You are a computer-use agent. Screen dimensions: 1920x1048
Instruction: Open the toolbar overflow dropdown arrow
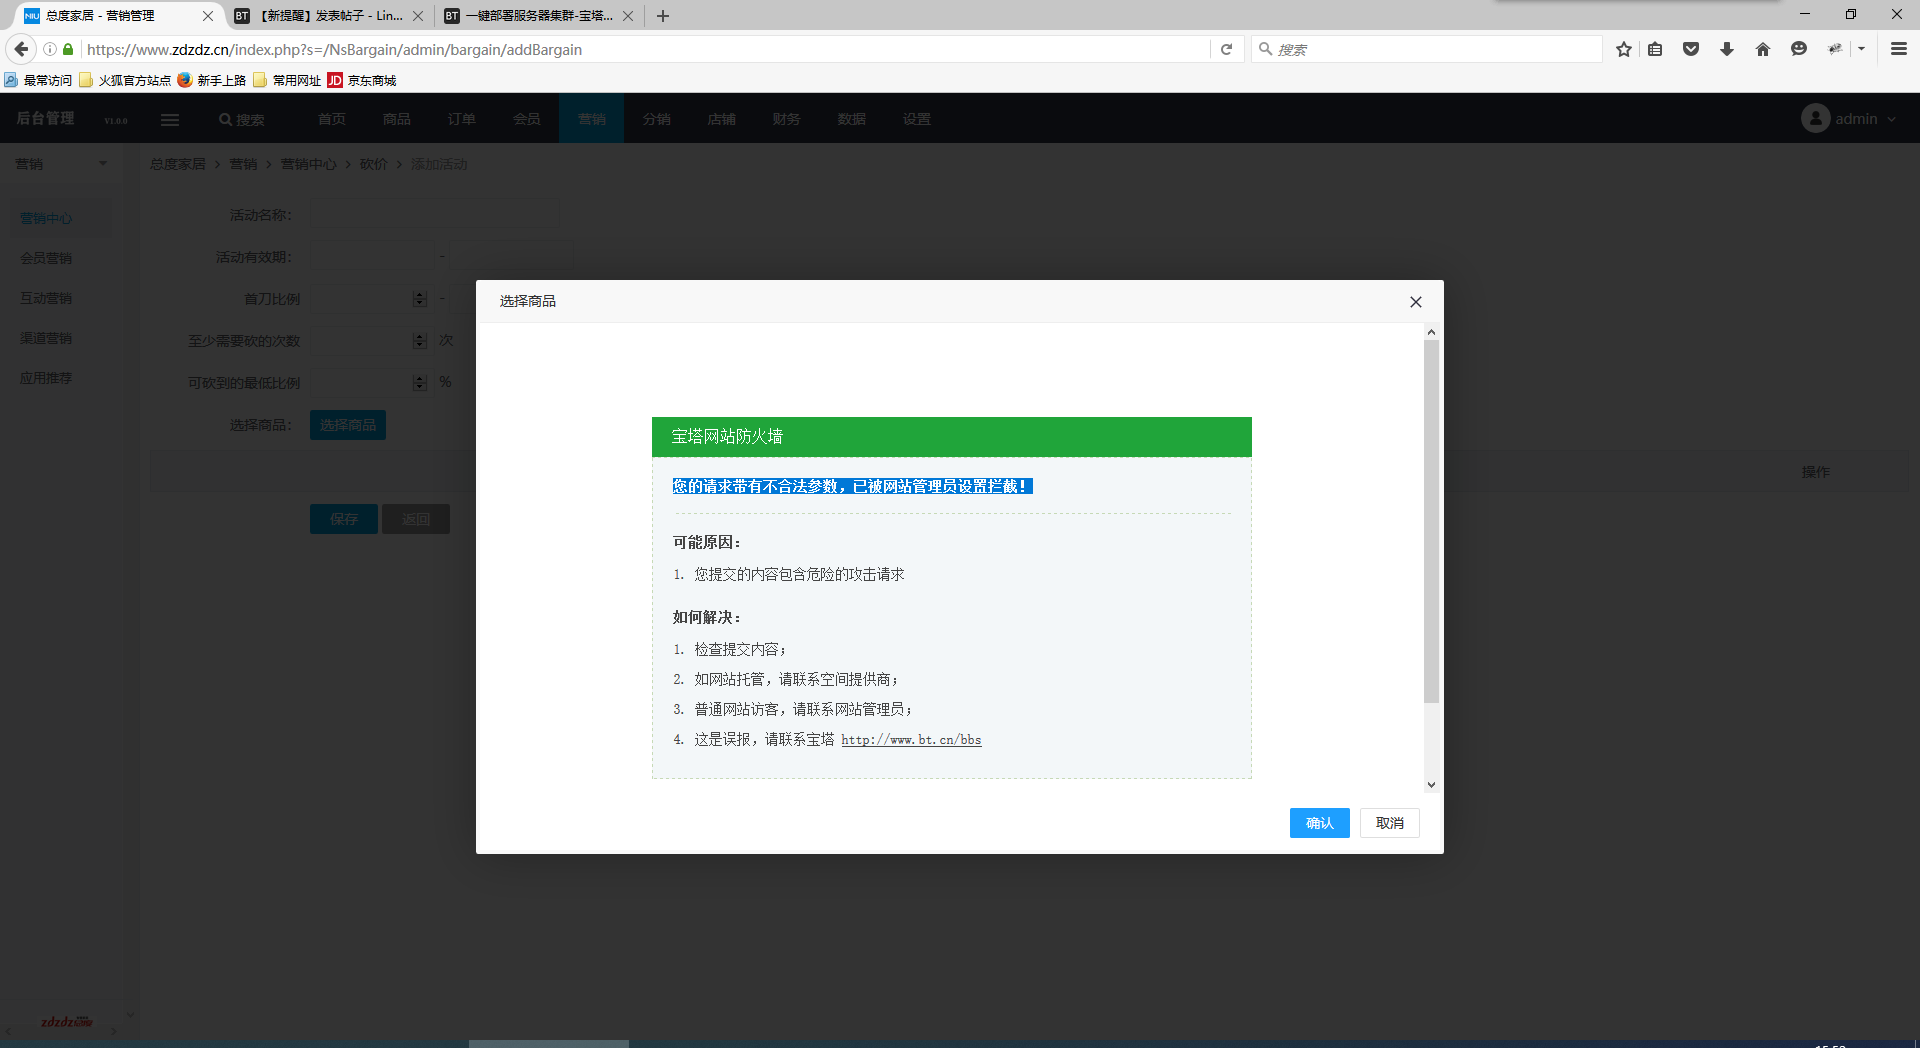(x=1862, y=49)
